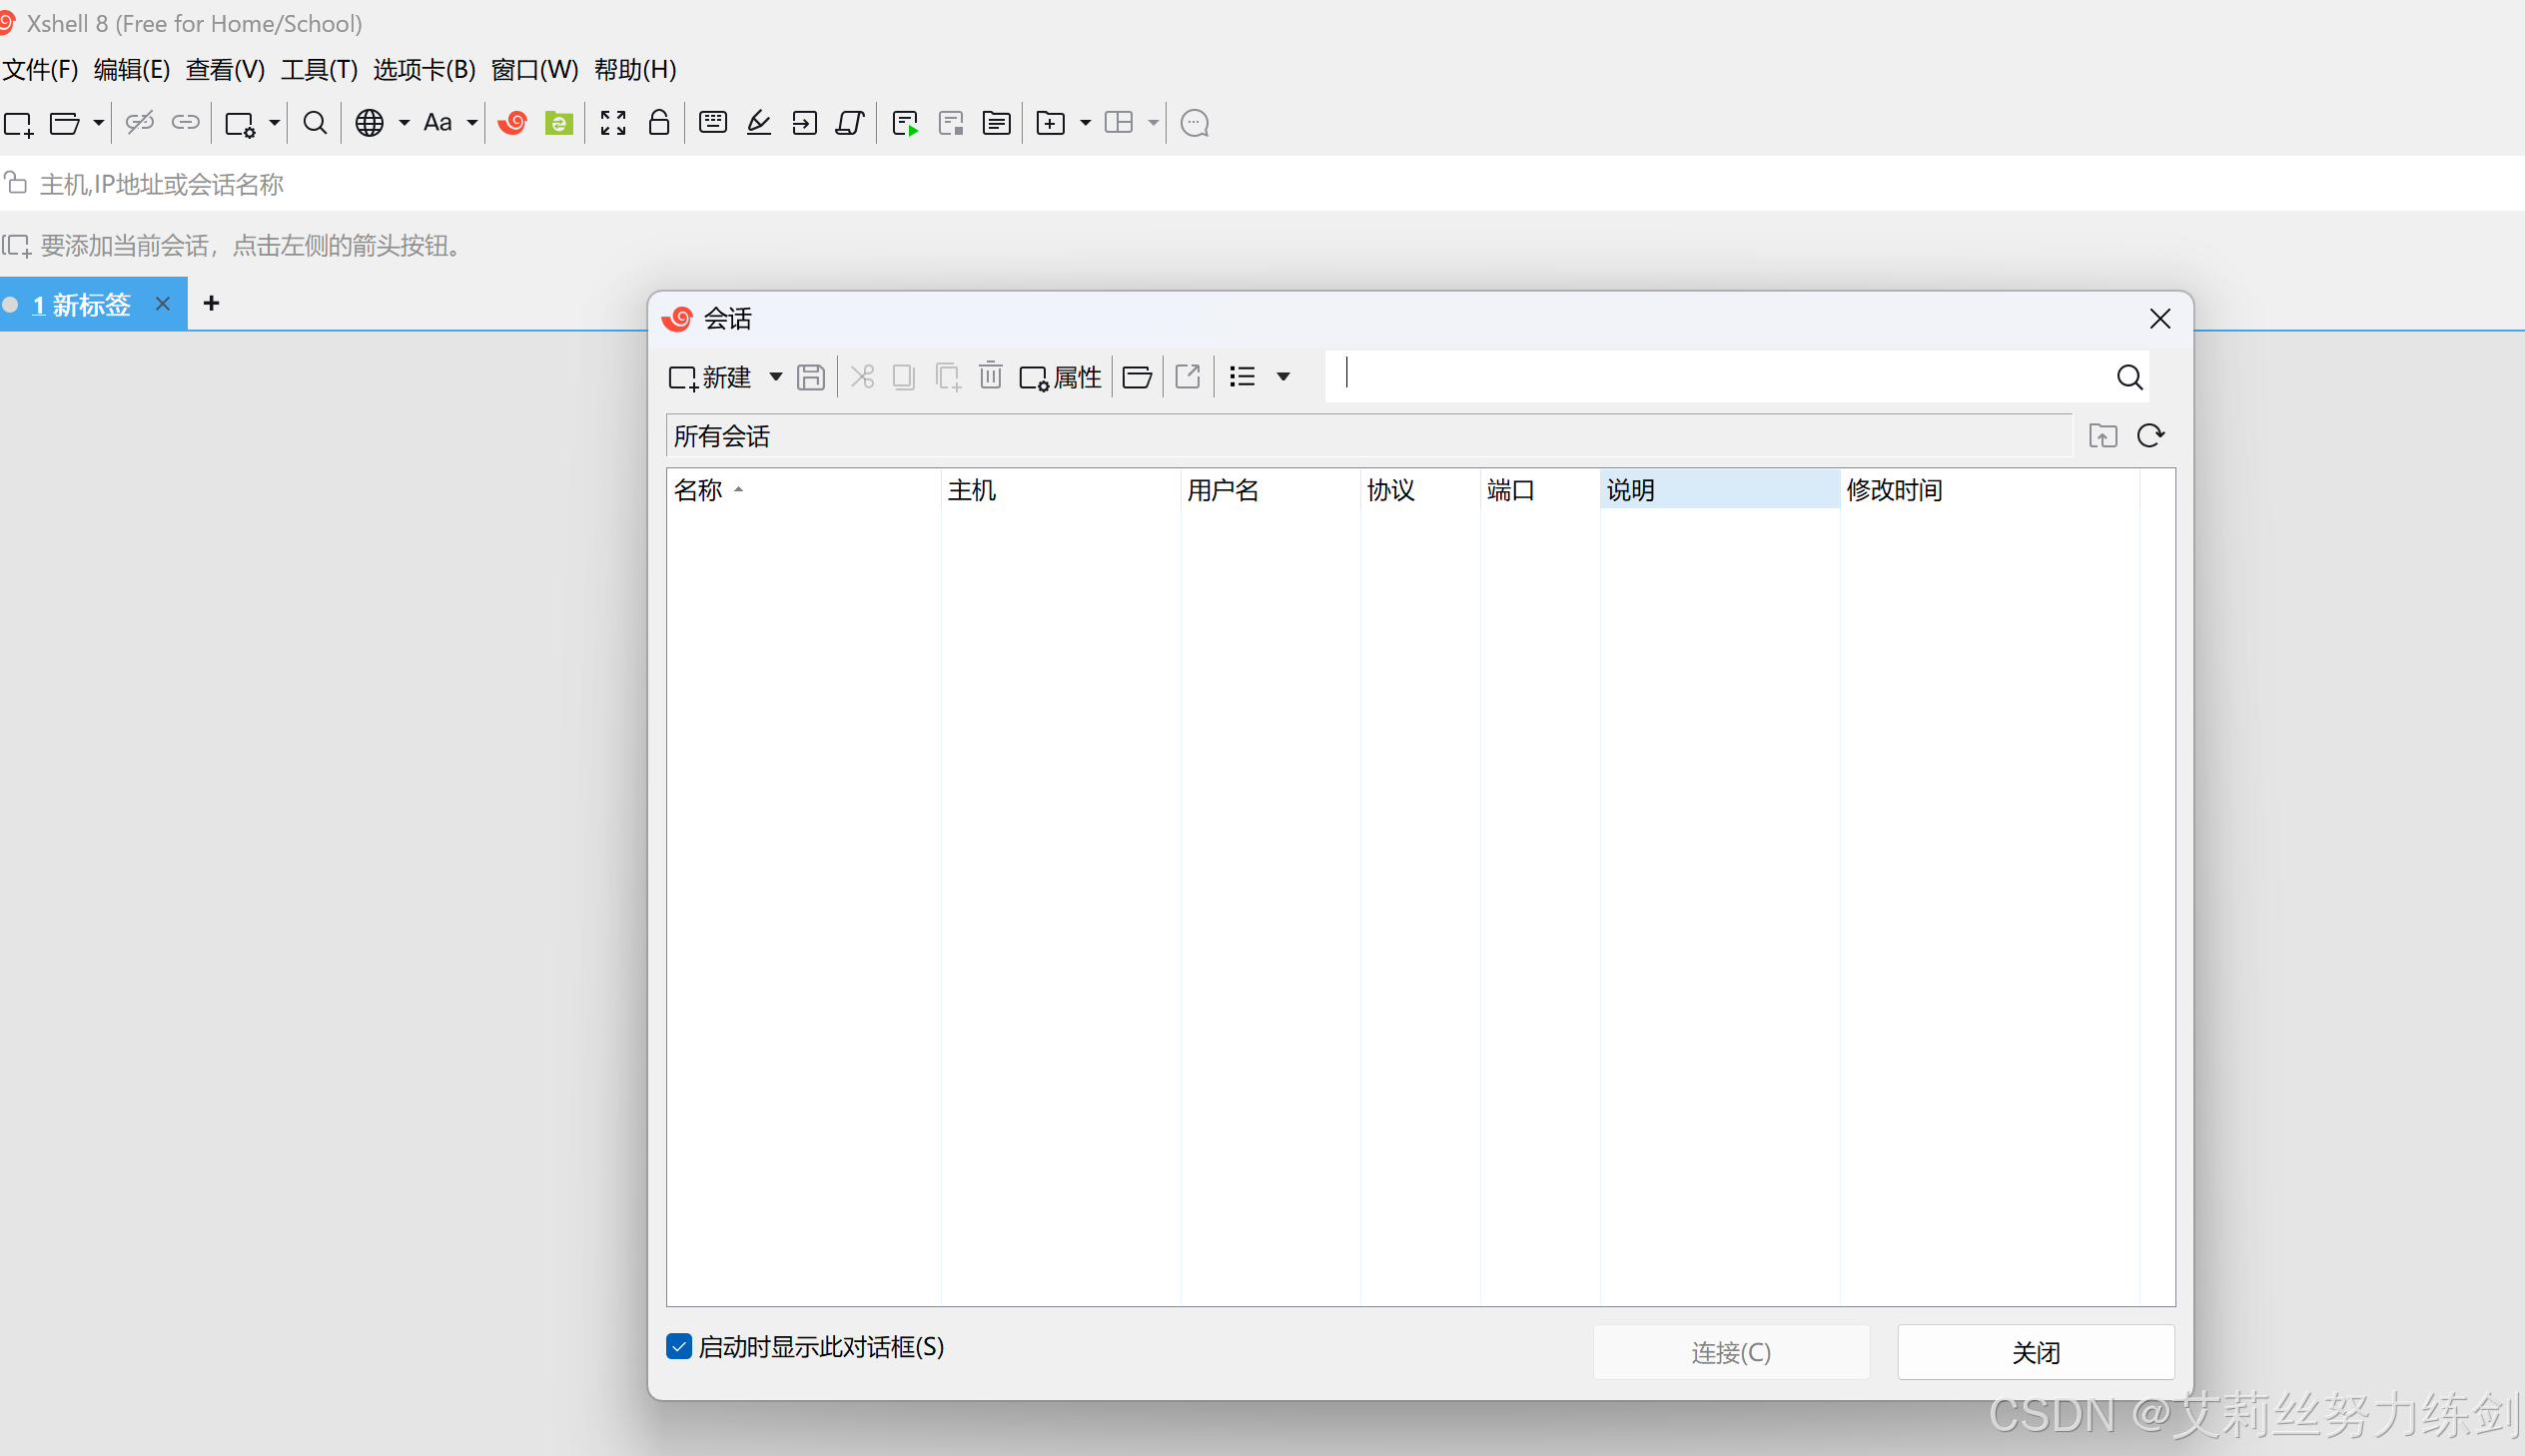Click the open folder icon in sessions dialog
2525x1456 pixels.
coord(1137,377)
